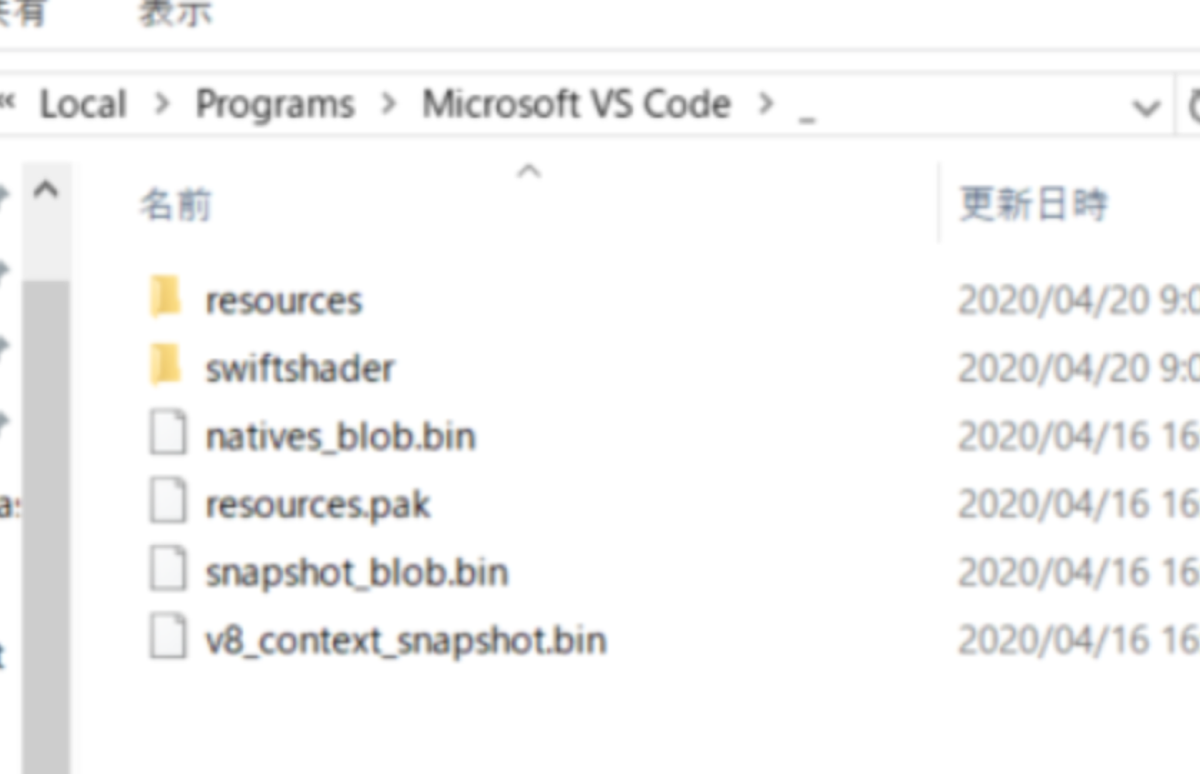The height and width of the screenshot is (774, 1200).
Task: Go to Programs in the address bar
Action: [x=275, y=104]
